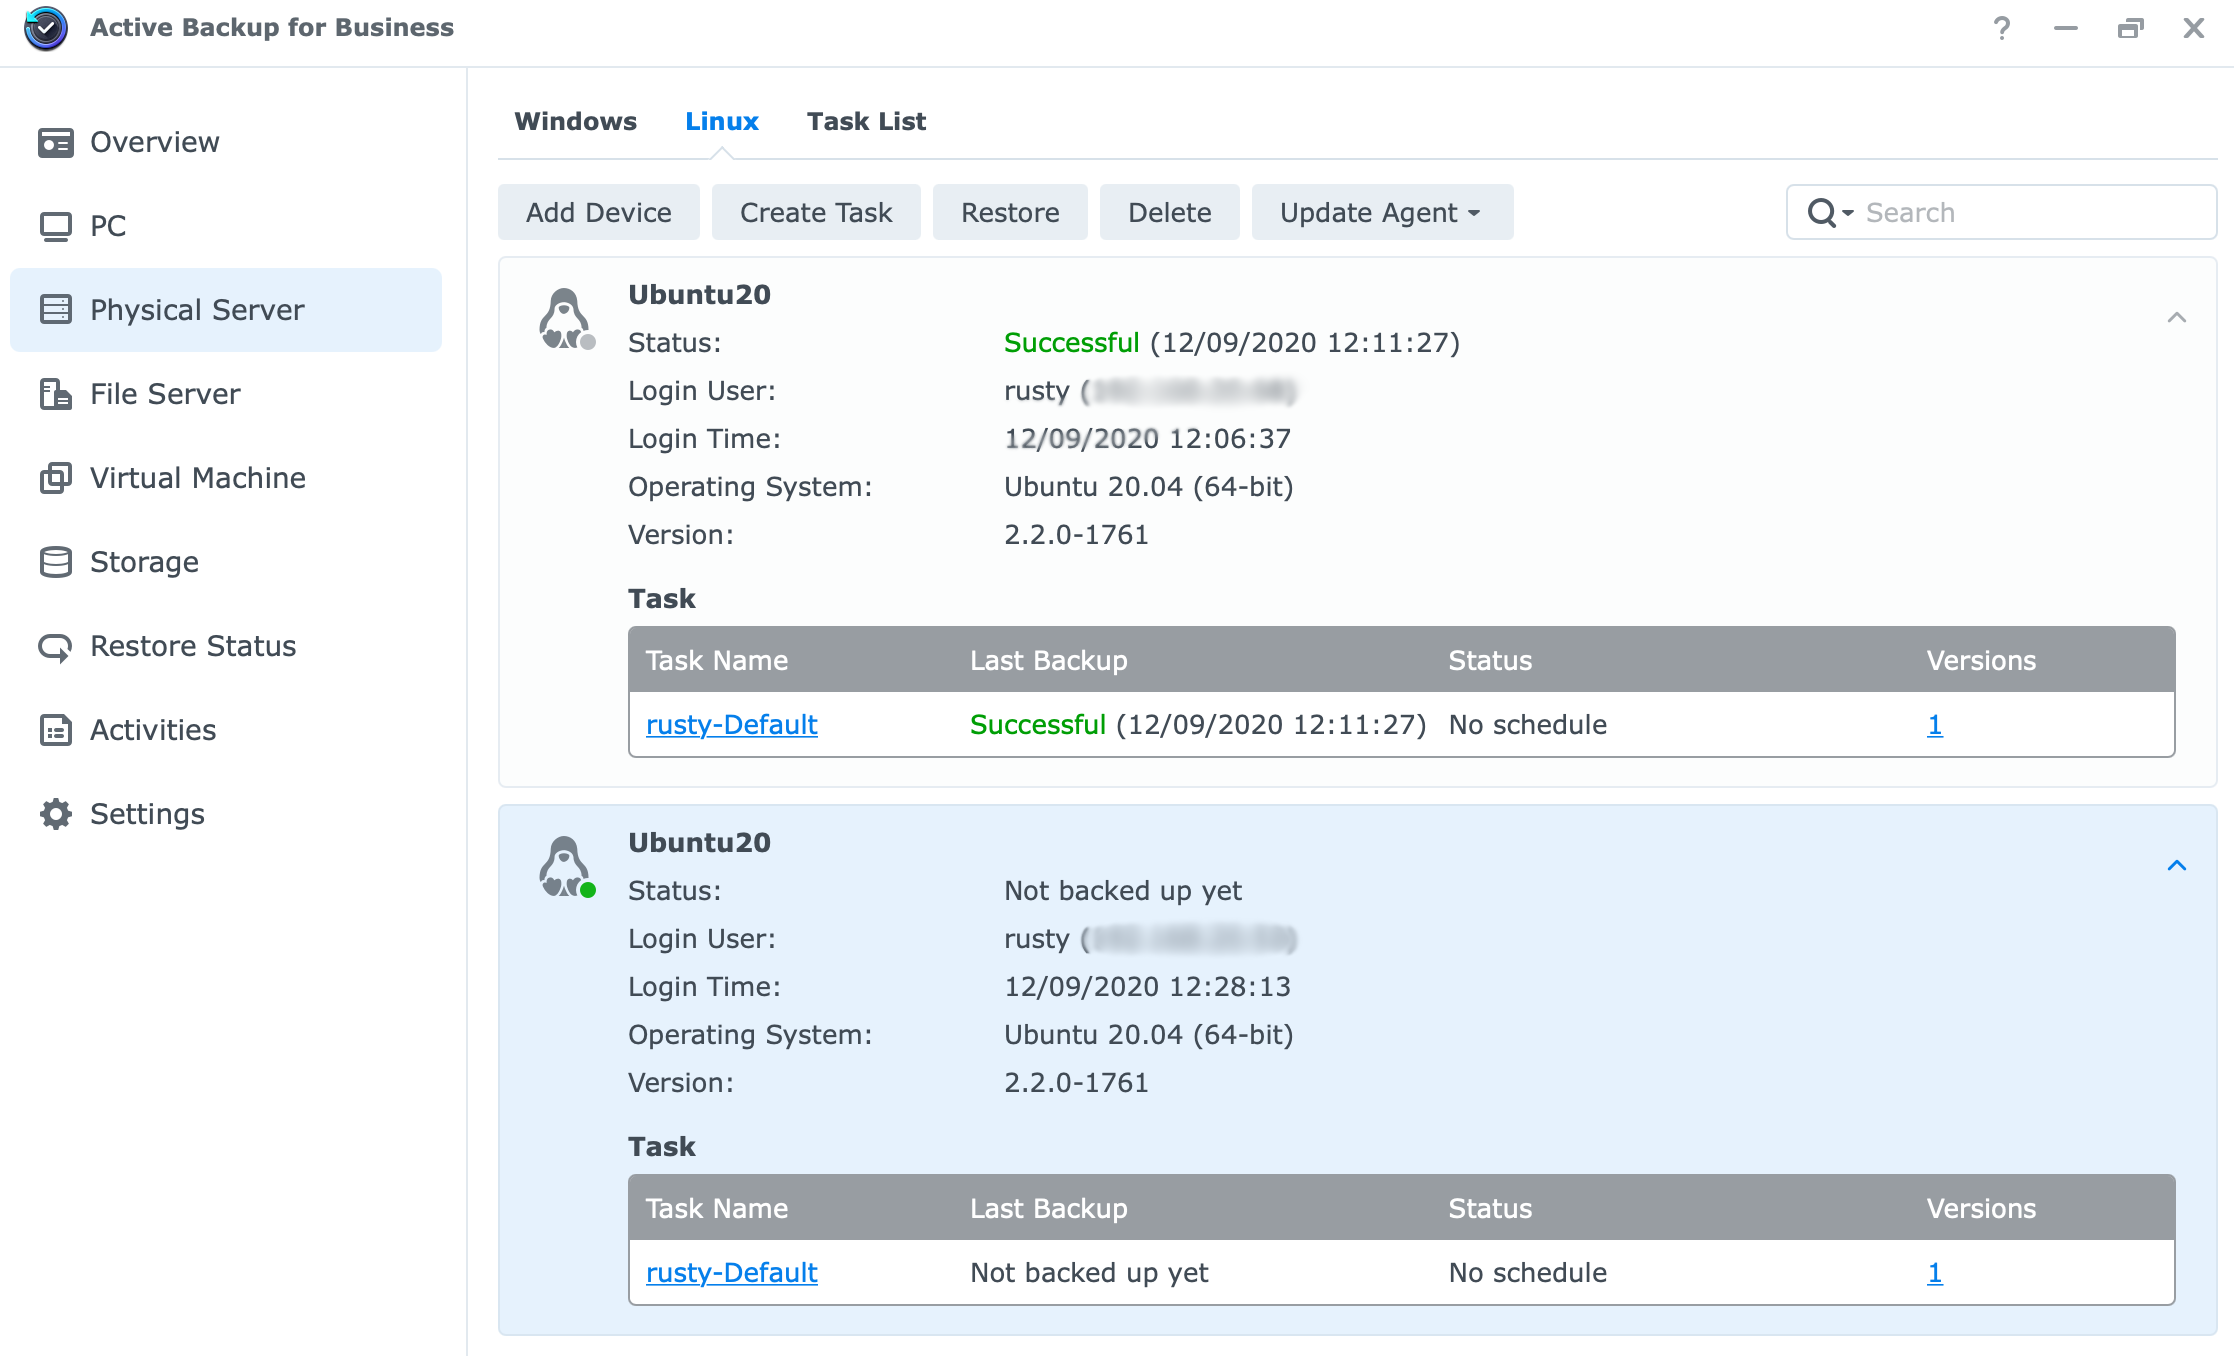Screen dimensions: 2234x1356
Task: Click the Settings gear sidebar icon
Action: (x=56, y=814)
